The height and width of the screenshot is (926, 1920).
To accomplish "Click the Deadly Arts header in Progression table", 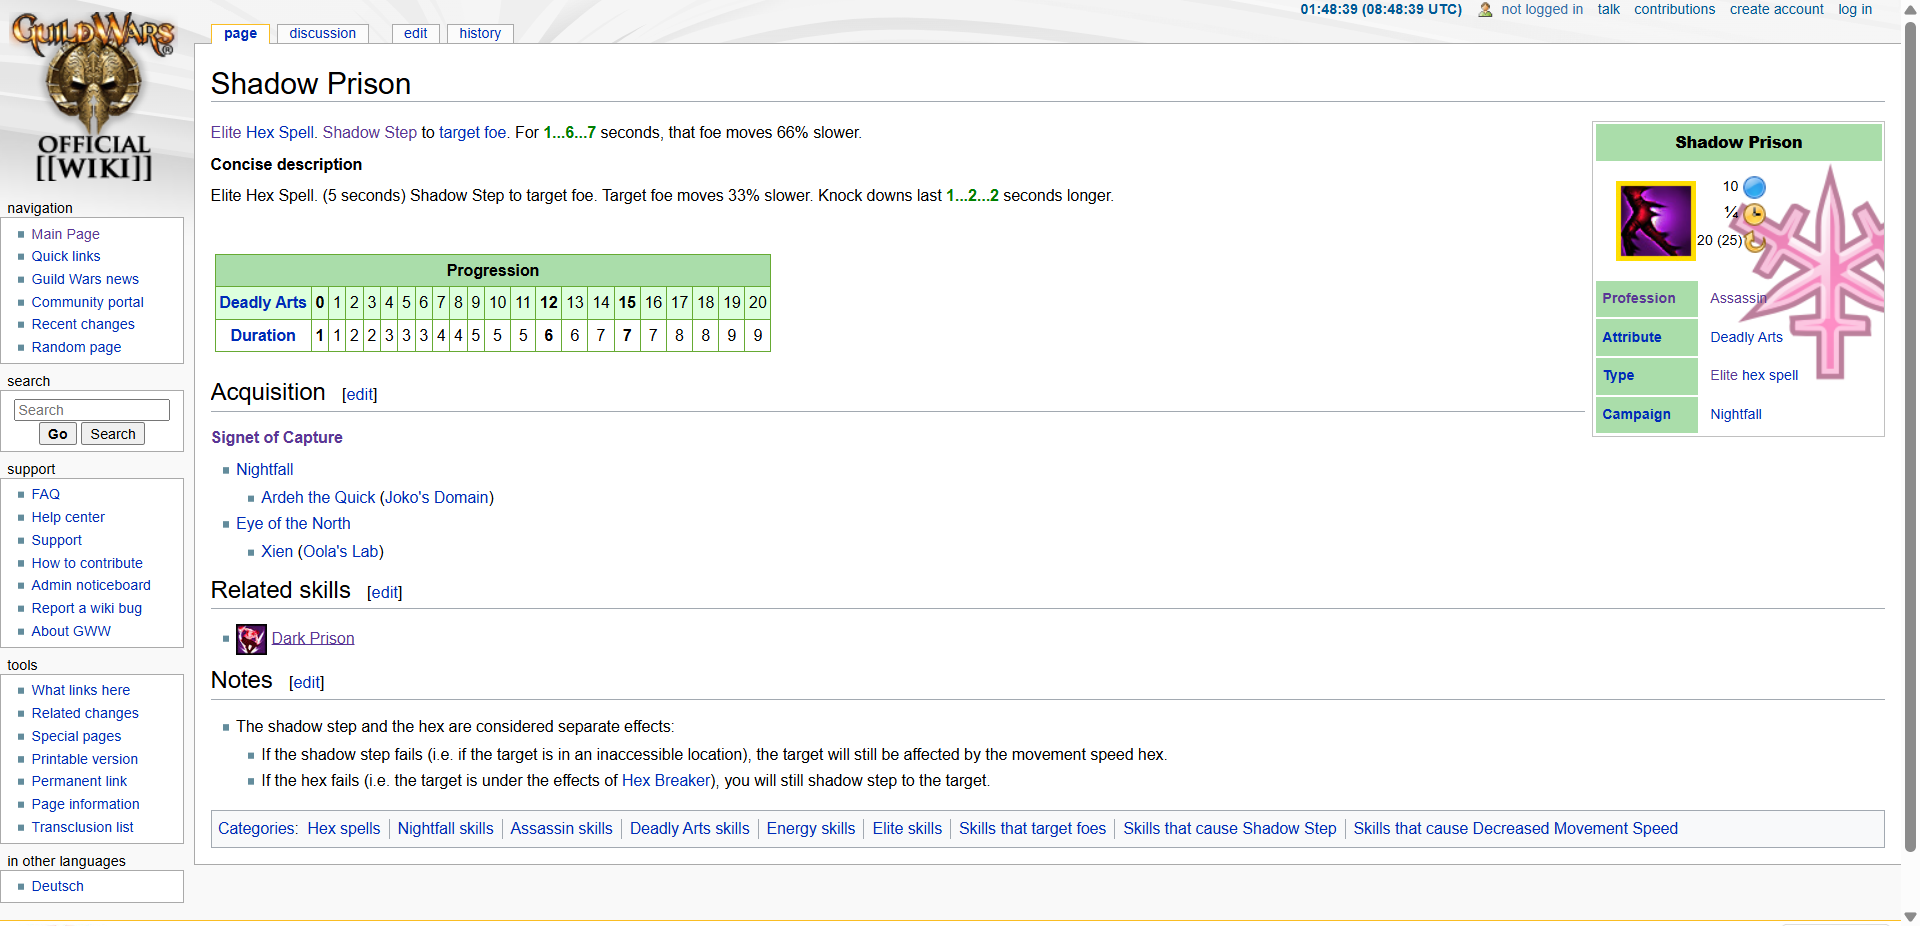I will pos(263,302).
